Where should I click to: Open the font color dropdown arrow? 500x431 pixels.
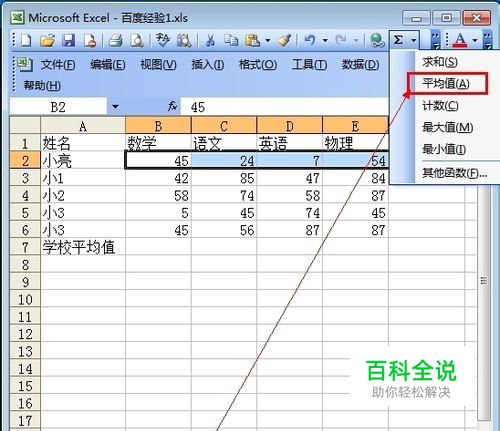[x=475, y=41]
